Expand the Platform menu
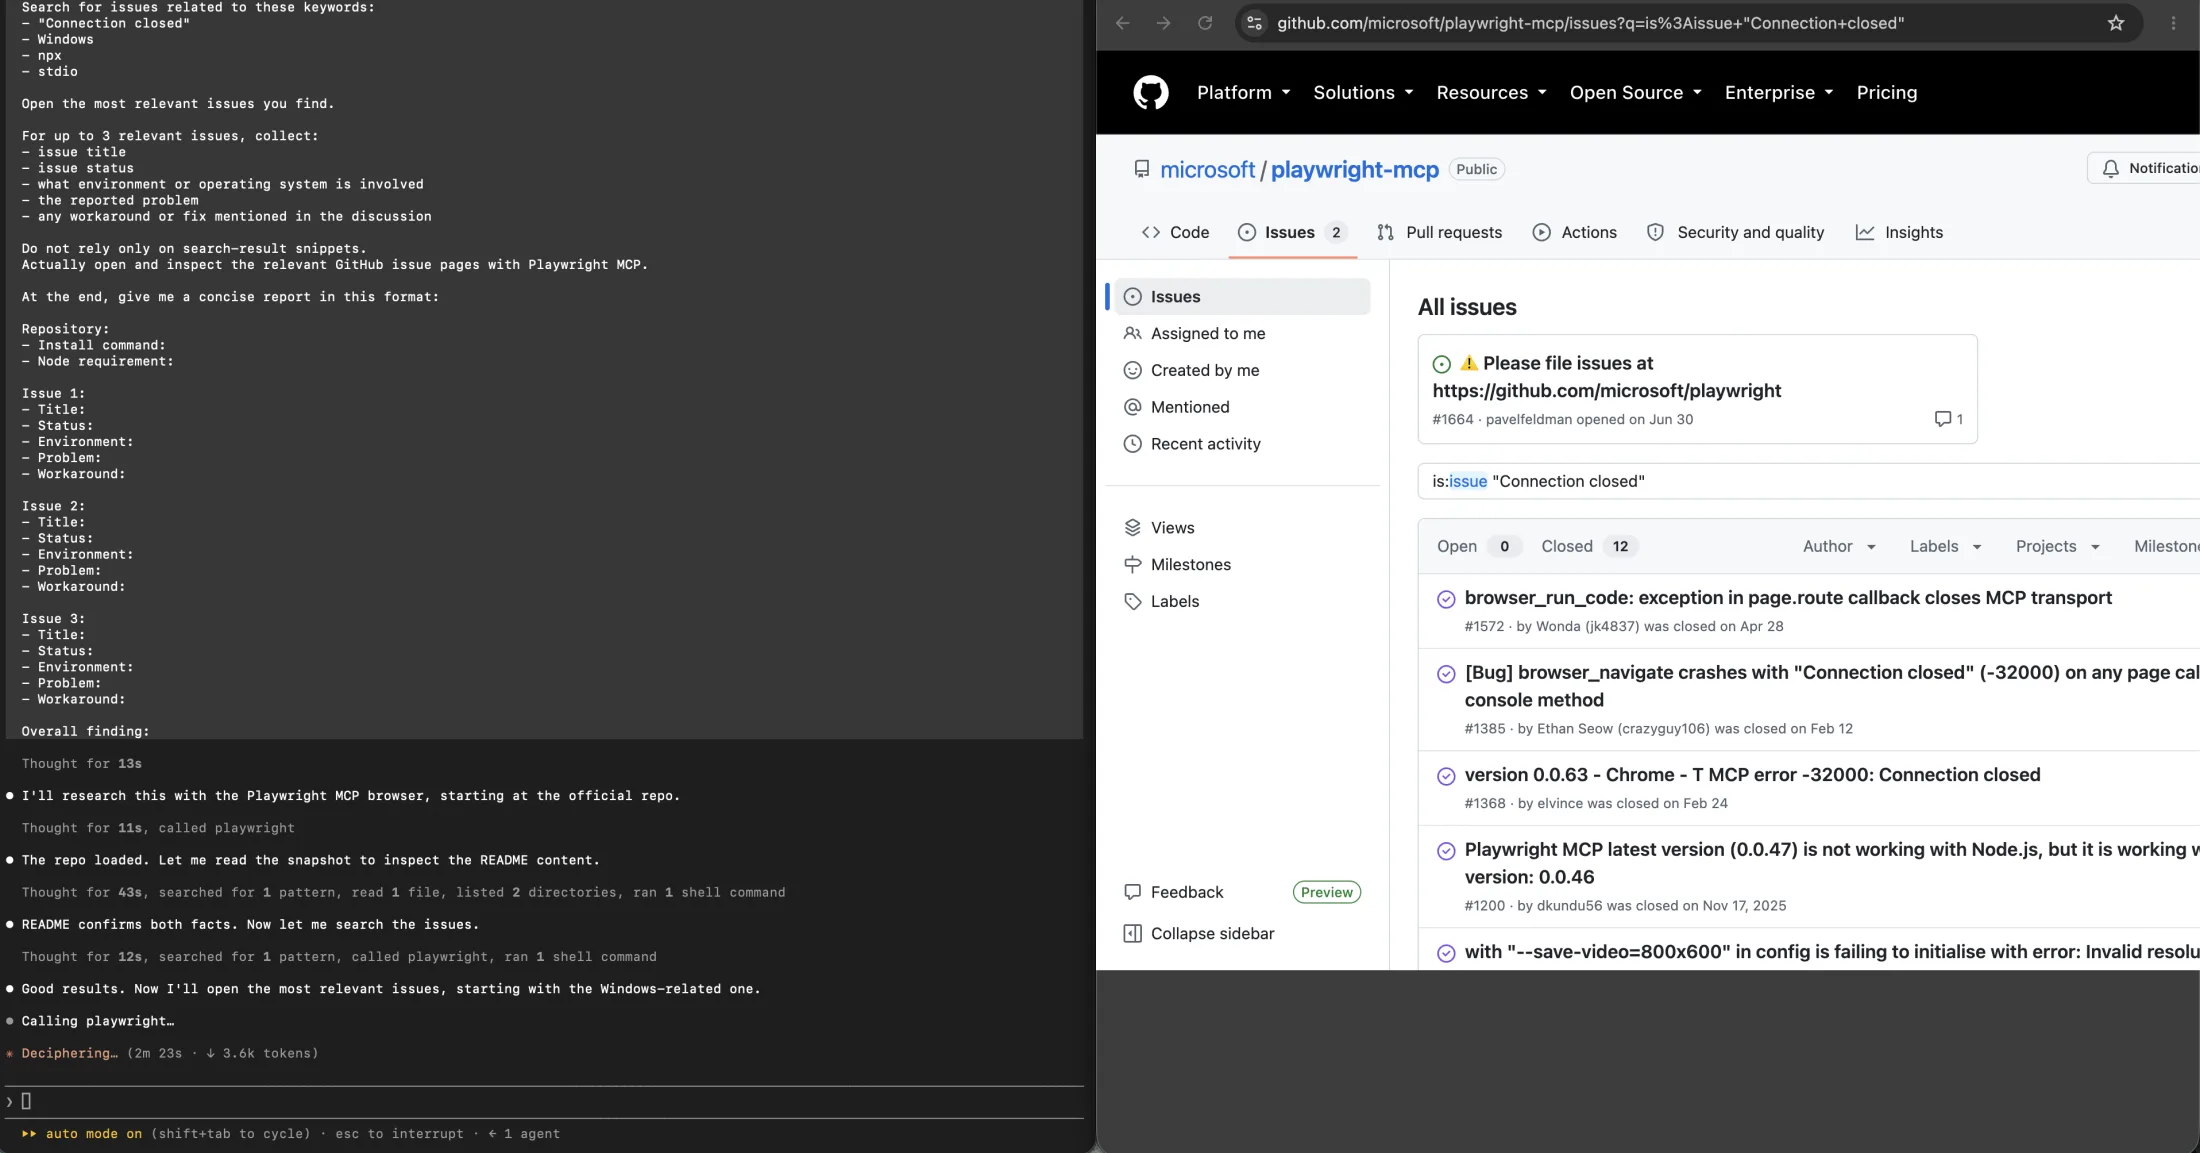 1243,92
